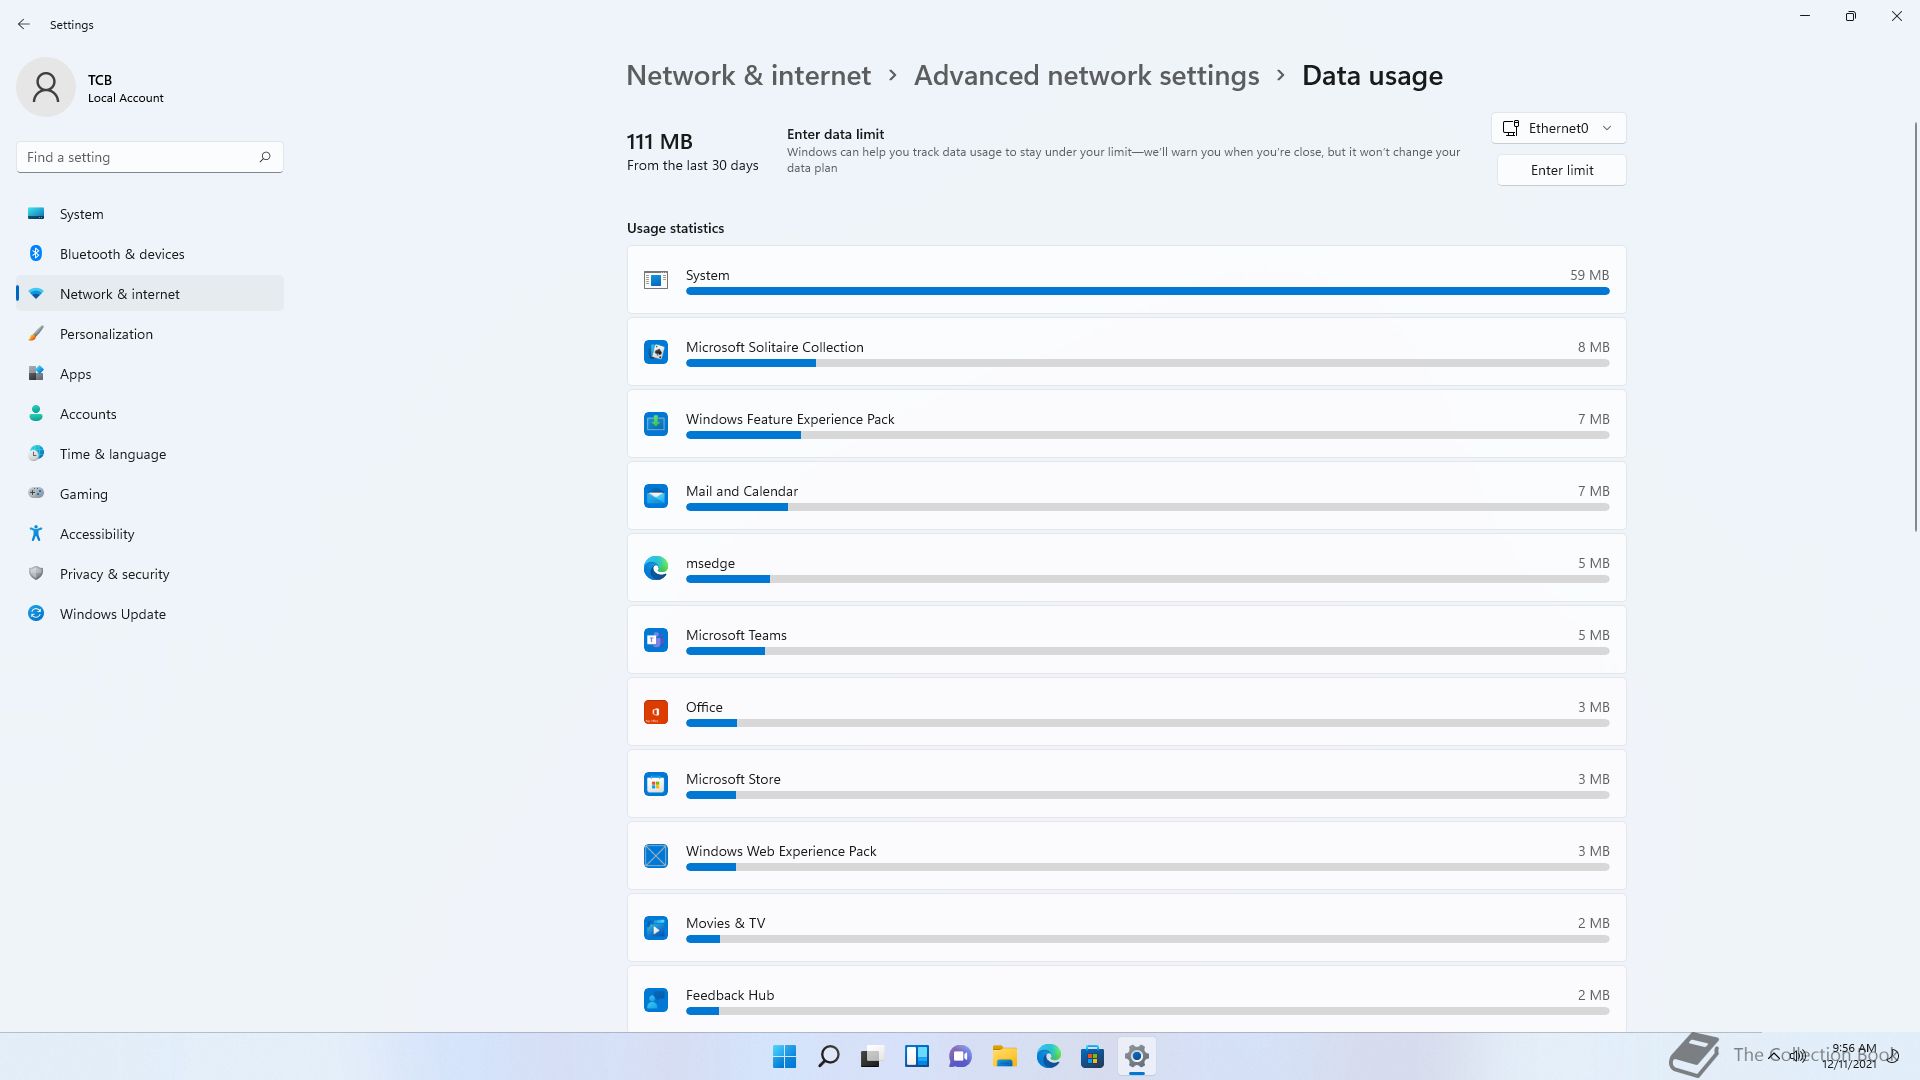Click the TCB user avatar icon
This screenshot has width=1920, height=1080.
[x=46, y=87]
